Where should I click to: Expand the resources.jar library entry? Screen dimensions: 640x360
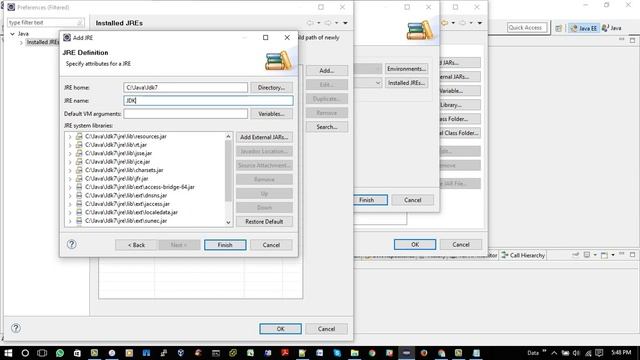(x=70, y=137)
